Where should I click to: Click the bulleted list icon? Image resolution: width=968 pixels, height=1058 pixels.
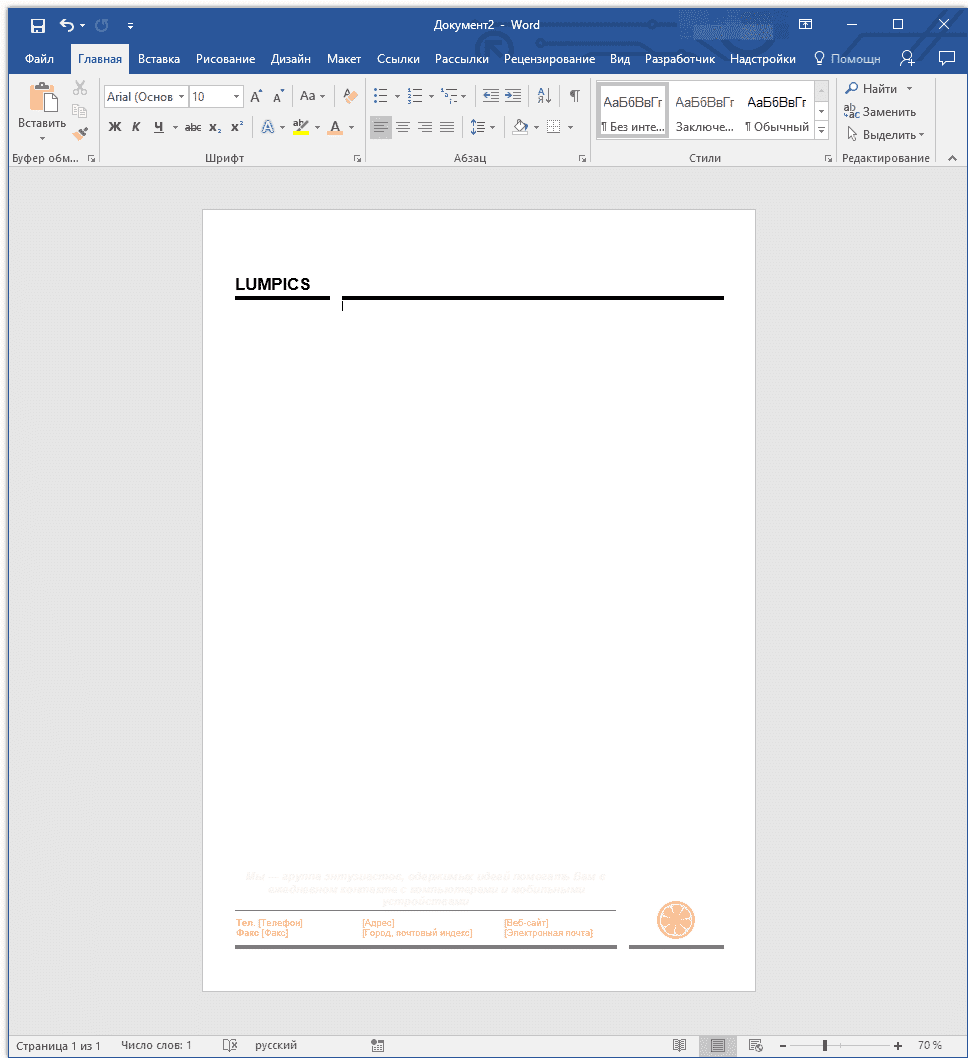point(381,96)
